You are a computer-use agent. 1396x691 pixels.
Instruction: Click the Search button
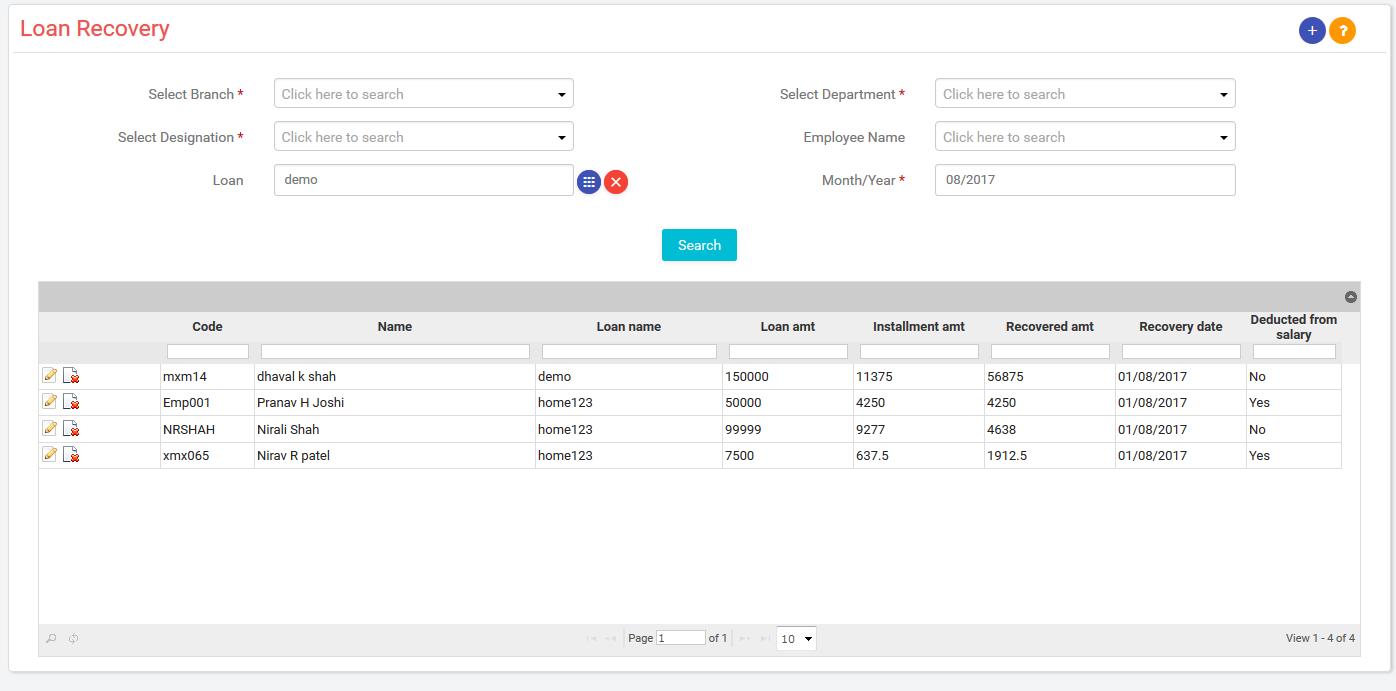pyautogui.click(x=699, y=245)
